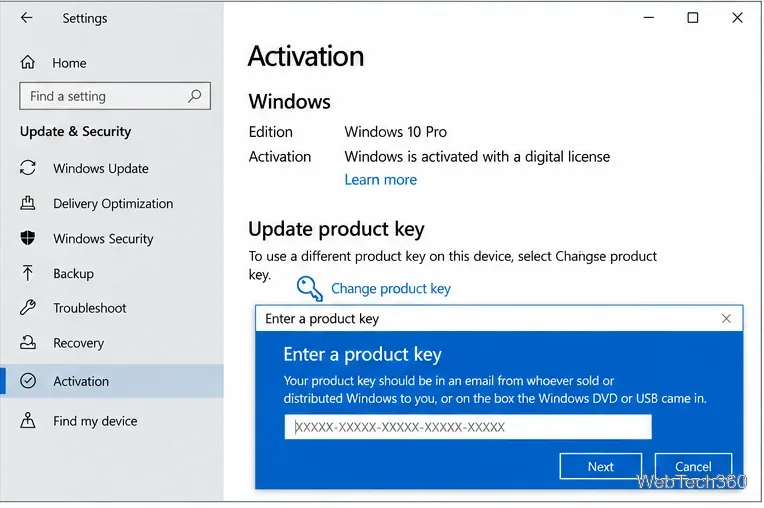Select the Activation sidebar entry
The height and width of the screenshot is (508, 764).
click(112, 381)
